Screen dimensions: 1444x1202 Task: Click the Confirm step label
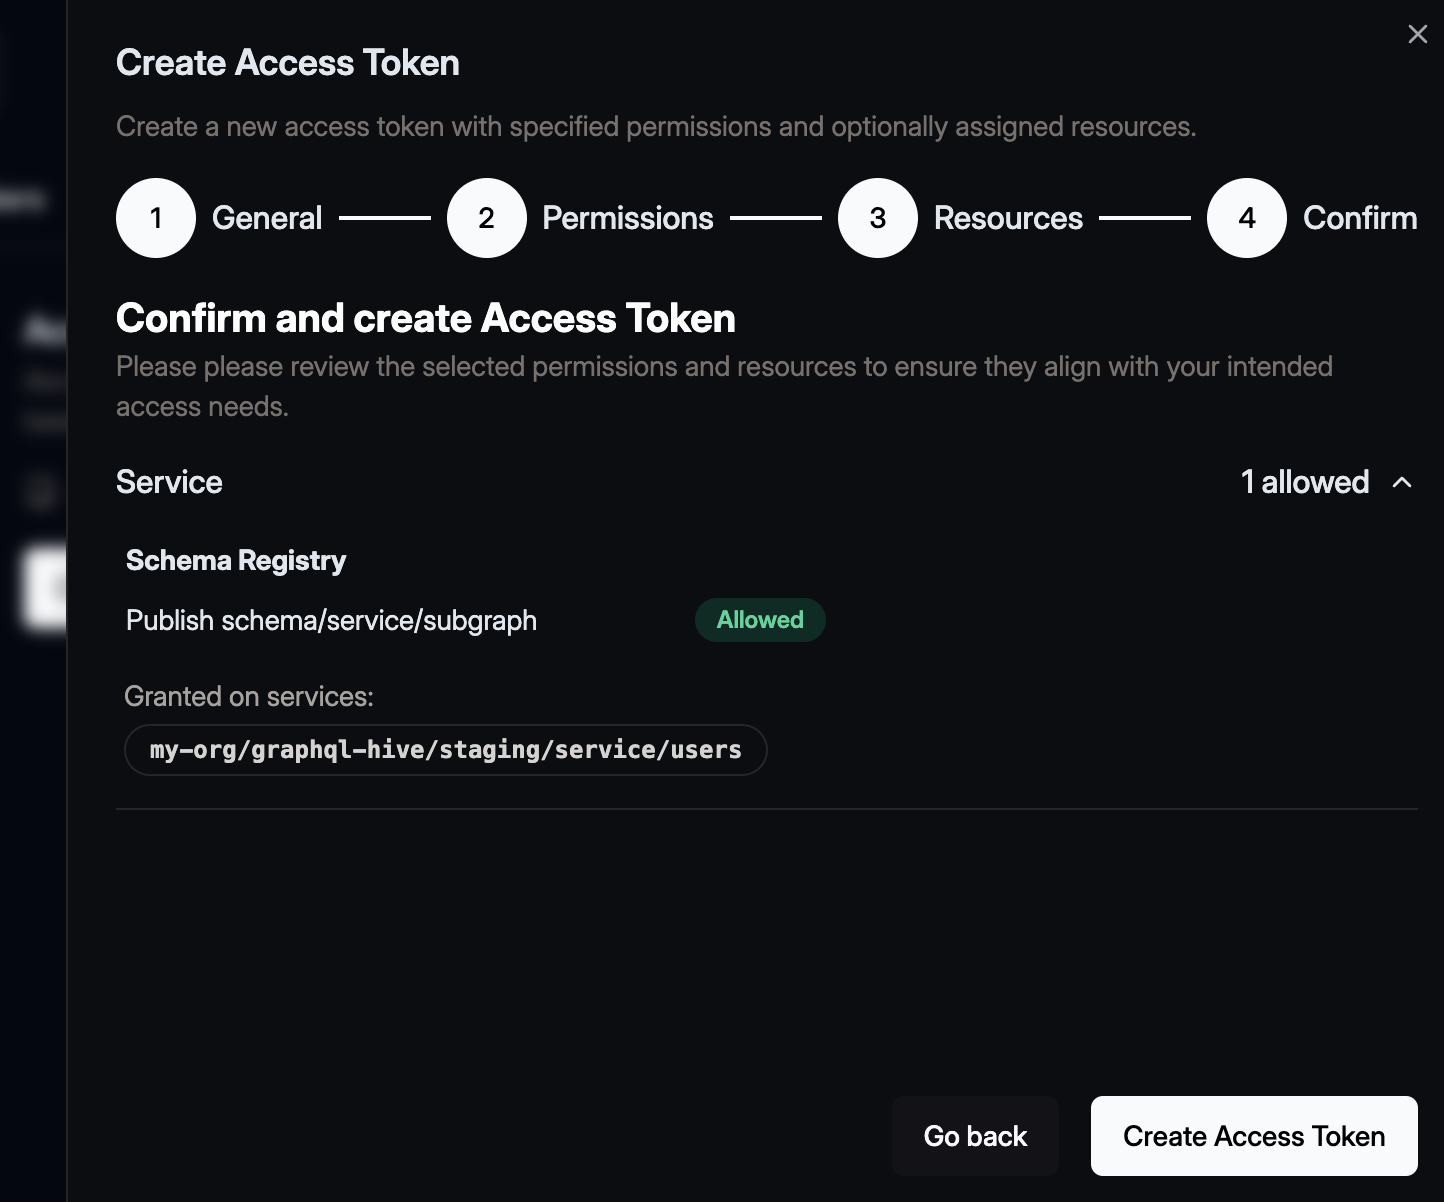1360,217
